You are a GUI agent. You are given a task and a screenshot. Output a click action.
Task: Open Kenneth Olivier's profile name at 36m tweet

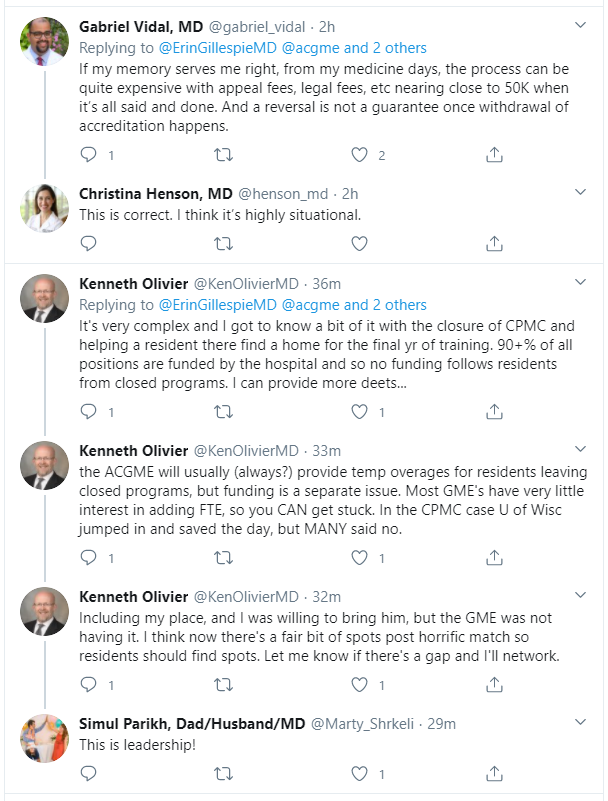tap(134, 284)
